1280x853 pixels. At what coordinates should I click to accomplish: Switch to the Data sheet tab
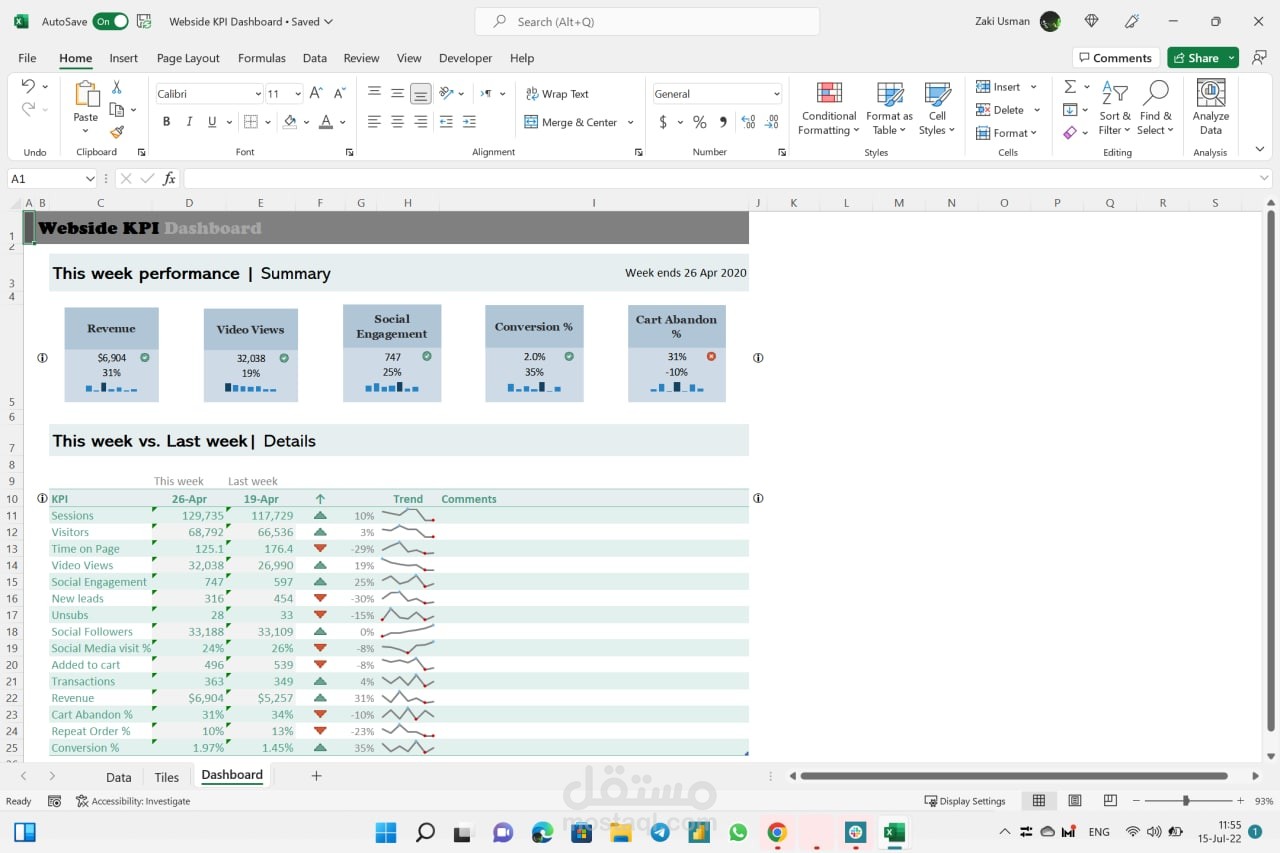pyautogui.click(x=119, y=777)
